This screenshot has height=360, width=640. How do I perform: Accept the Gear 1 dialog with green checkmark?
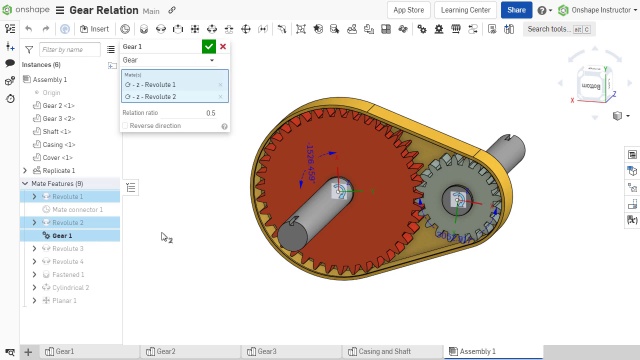(x=209, y=47)
